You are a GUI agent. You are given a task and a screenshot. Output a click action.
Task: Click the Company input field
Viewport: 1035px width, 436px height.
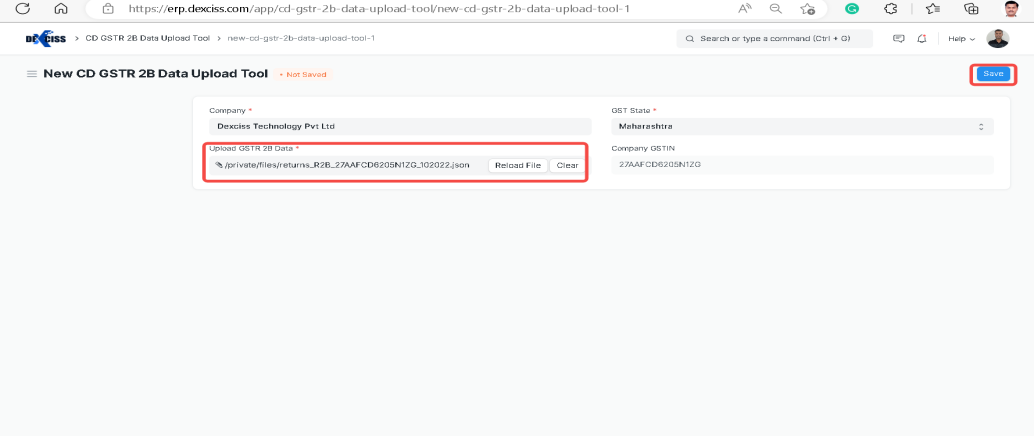click(400, 127)
